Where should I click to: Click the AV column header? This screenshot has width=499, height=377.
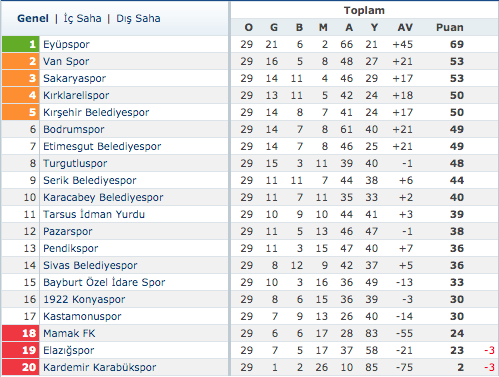[405, 27]
